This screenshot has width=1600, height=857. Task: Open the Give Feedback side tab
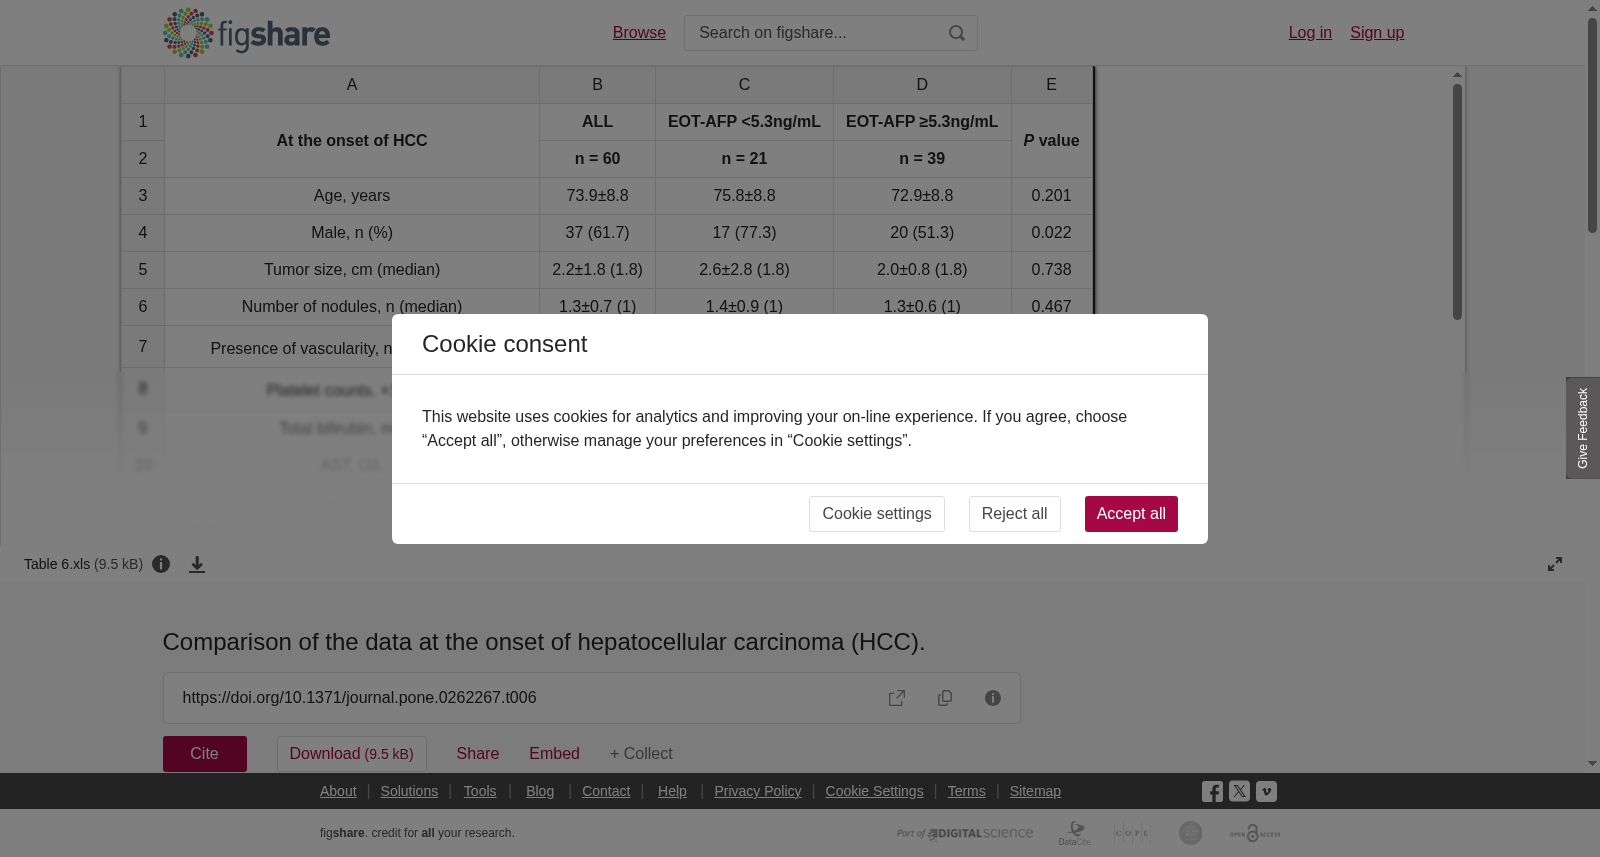pos(1583,428)
